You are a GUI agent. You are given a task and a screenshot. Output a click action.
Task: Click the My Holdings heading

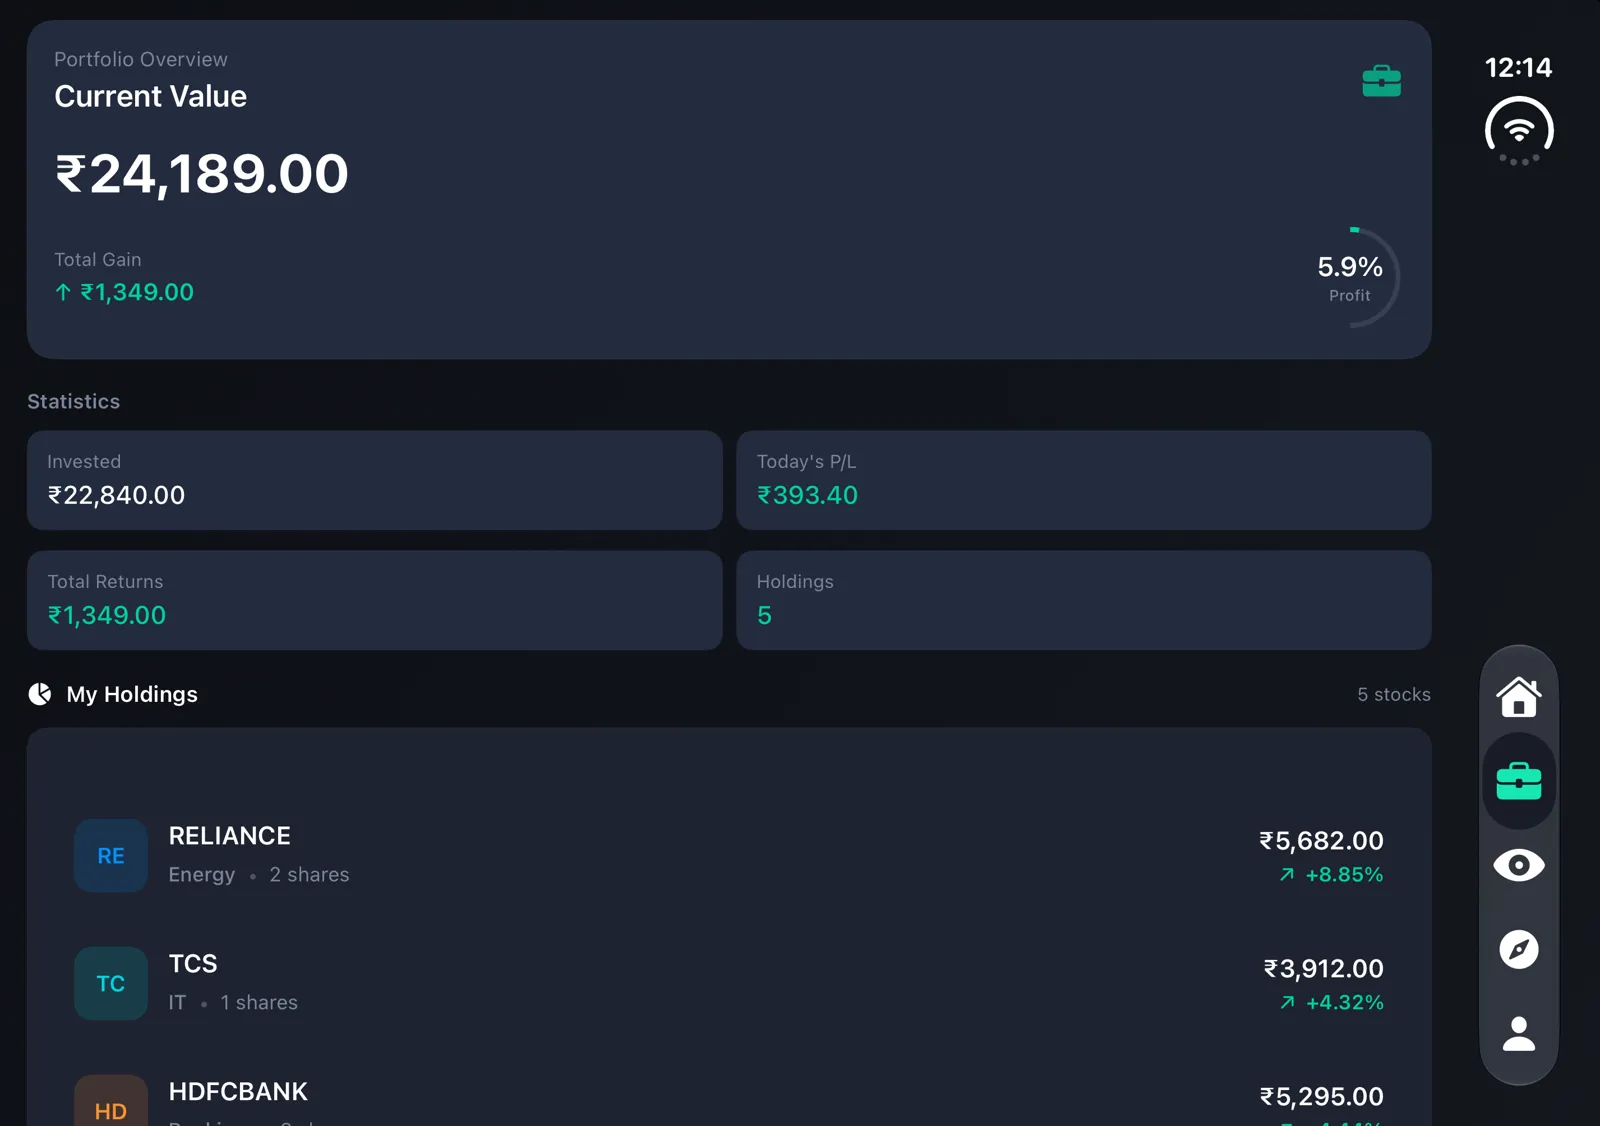pyautogui.click(x=132, y=694)
